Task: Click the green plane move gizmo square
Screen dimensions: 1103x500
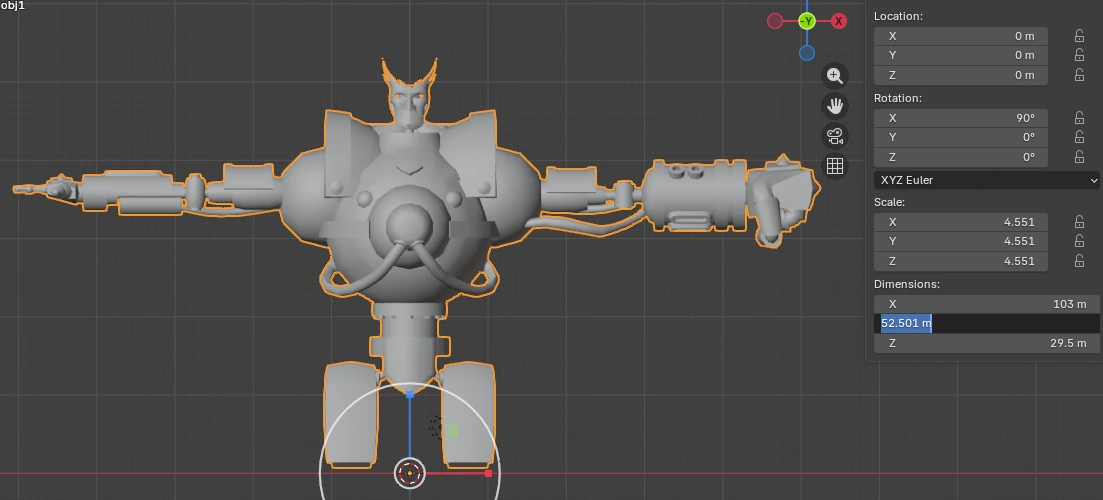Action: tap(452, 430)
